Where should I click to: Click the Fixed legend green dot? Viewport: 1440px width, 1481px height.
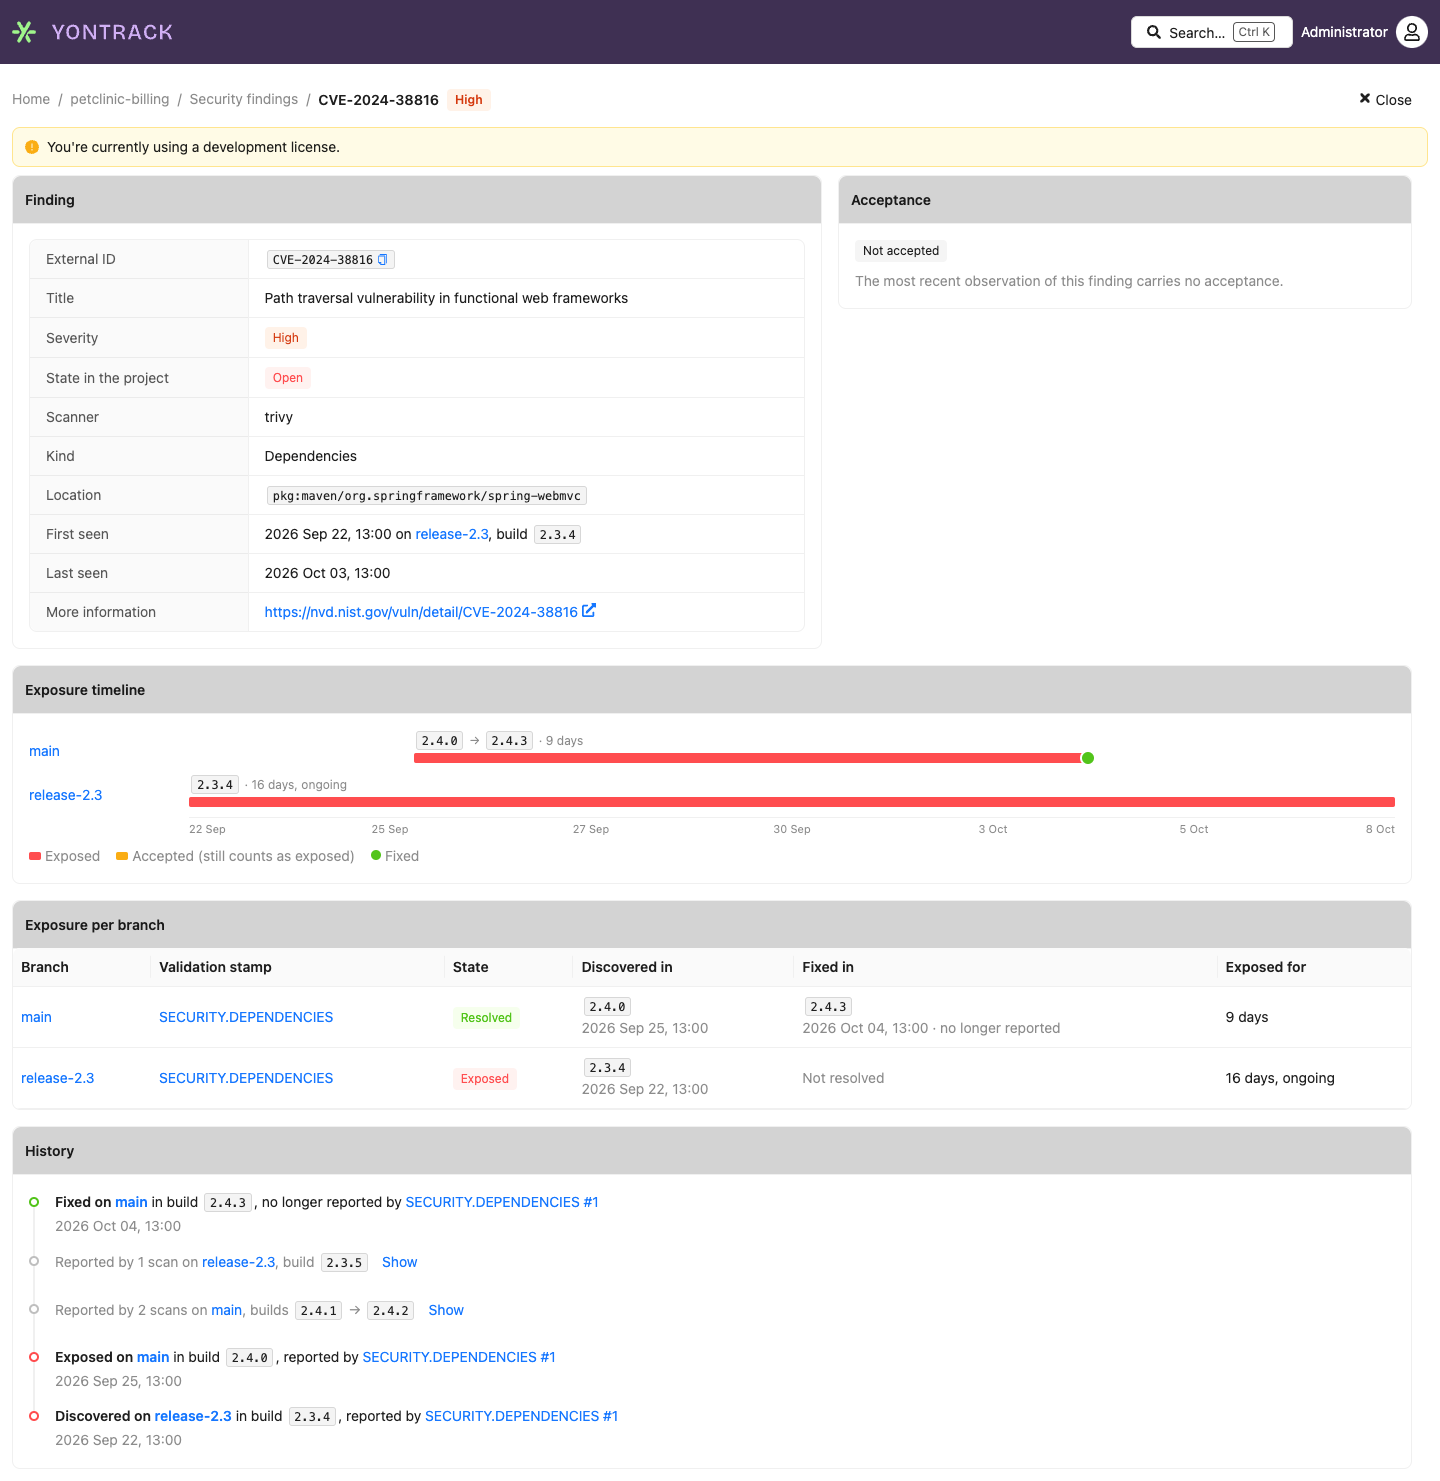tap(376, 855)
